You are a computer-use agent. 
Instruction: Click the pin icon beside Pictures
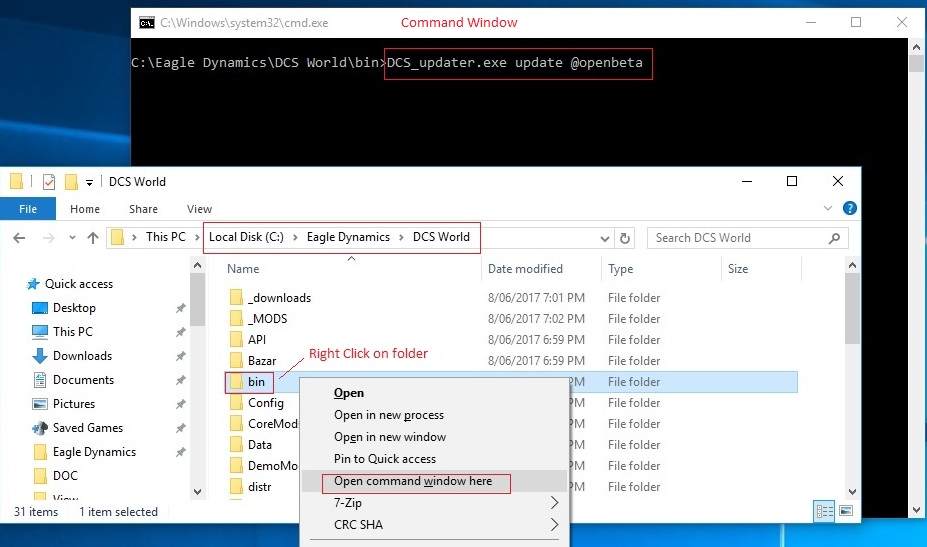click(180, 404)
